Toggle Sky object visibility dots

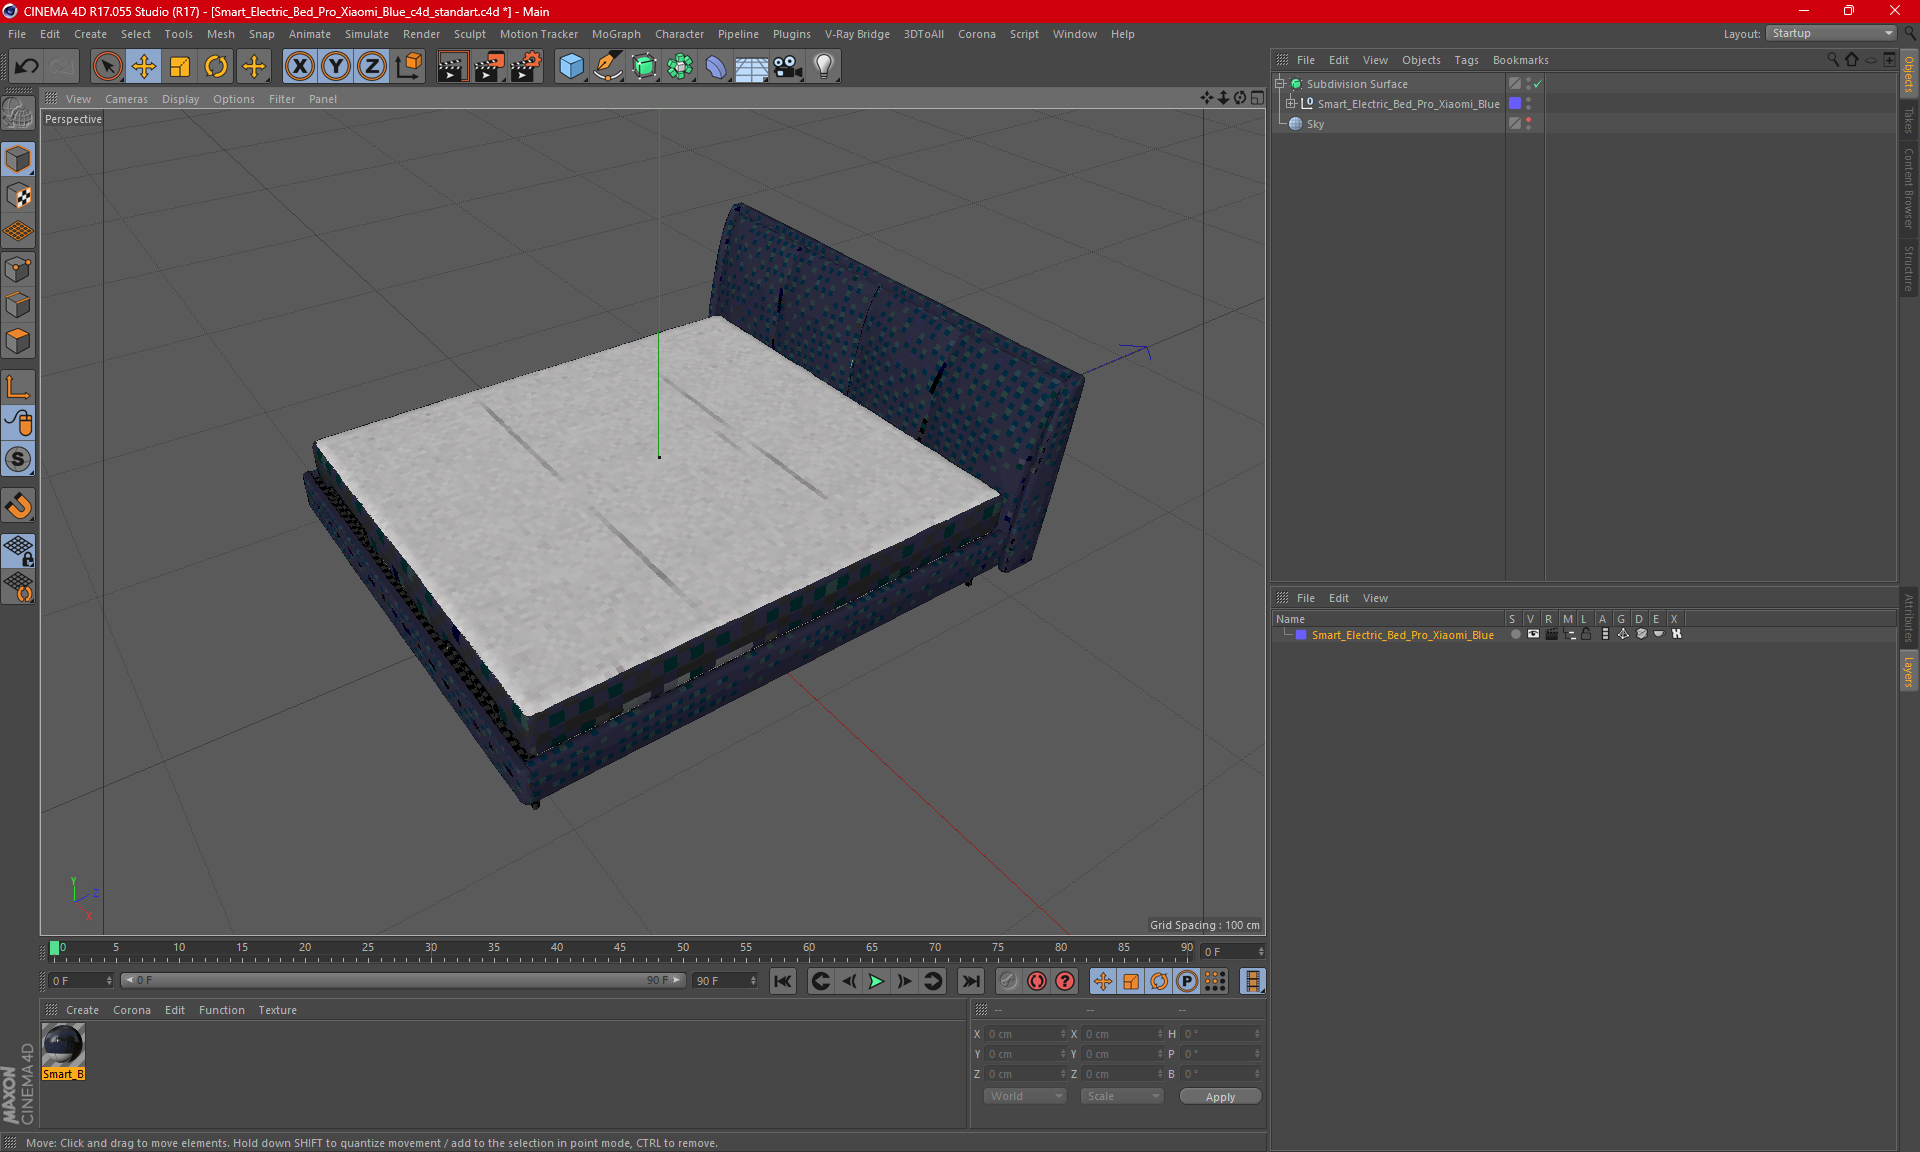tap(1528, 124)
